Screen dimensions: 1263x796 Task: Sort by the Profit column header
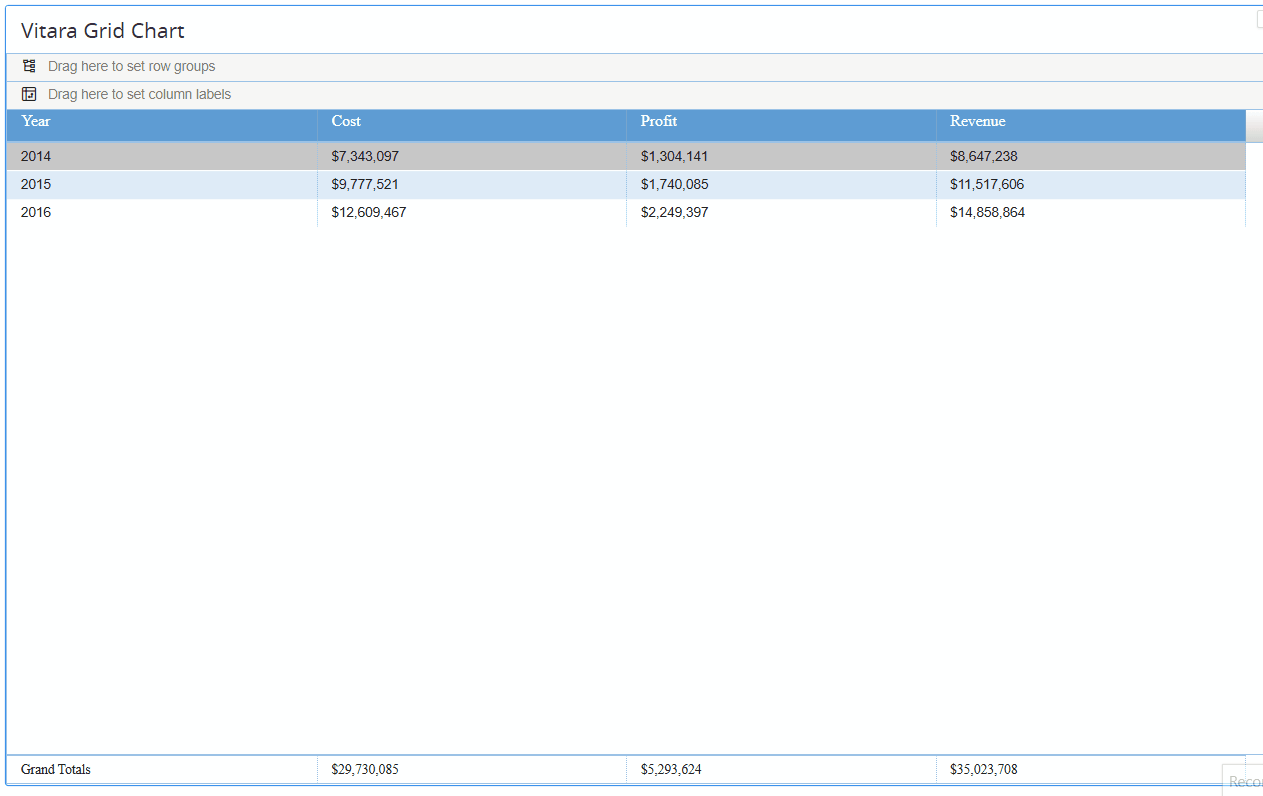659,121
